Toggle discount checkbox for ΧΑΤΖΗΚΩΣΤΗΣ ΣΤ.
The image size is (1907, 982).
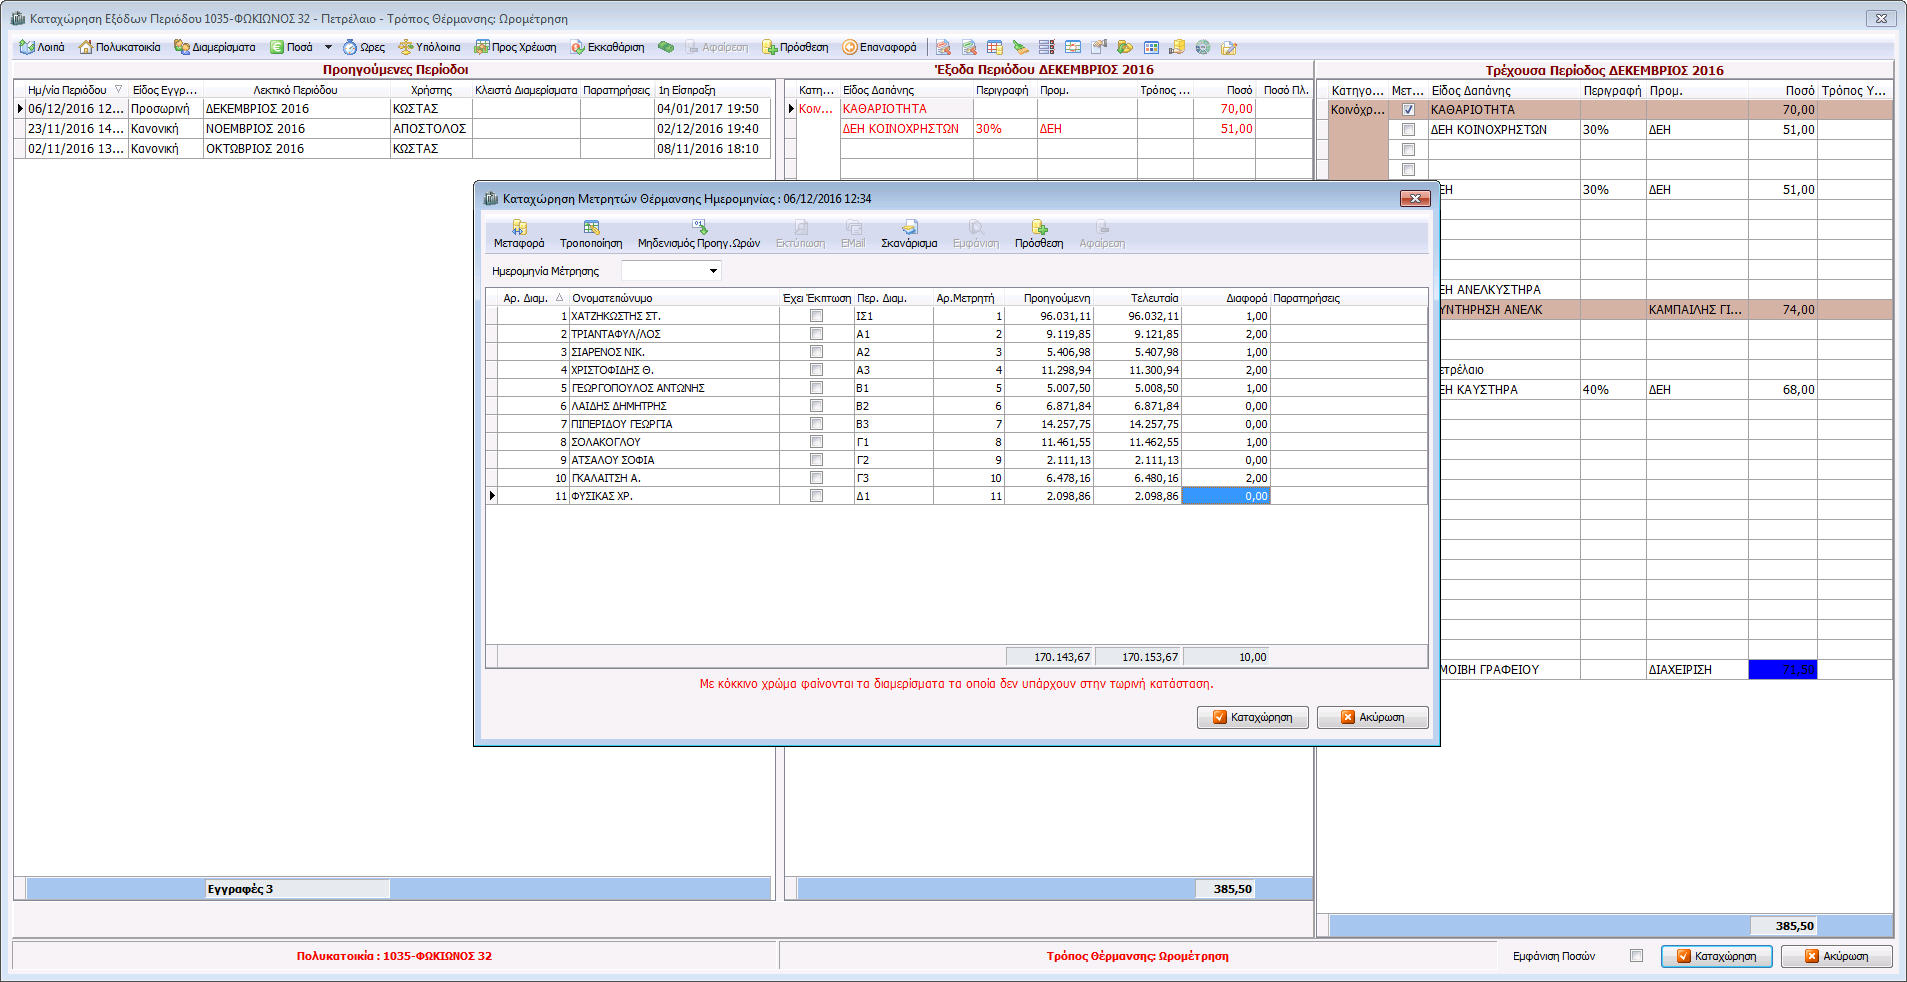(816, 316)
